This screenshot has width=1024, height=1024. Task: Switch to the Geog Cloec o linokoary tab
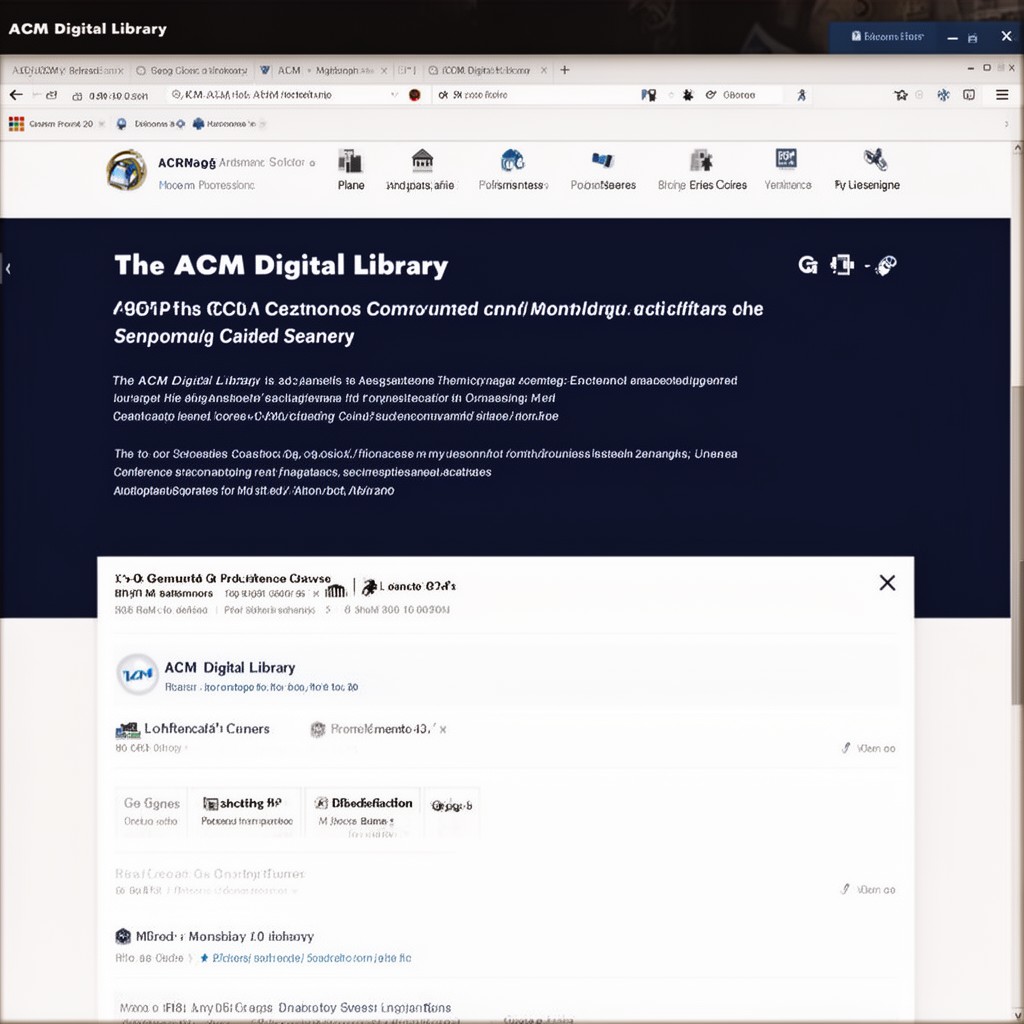pyautogui.click(x=191, y=71)
